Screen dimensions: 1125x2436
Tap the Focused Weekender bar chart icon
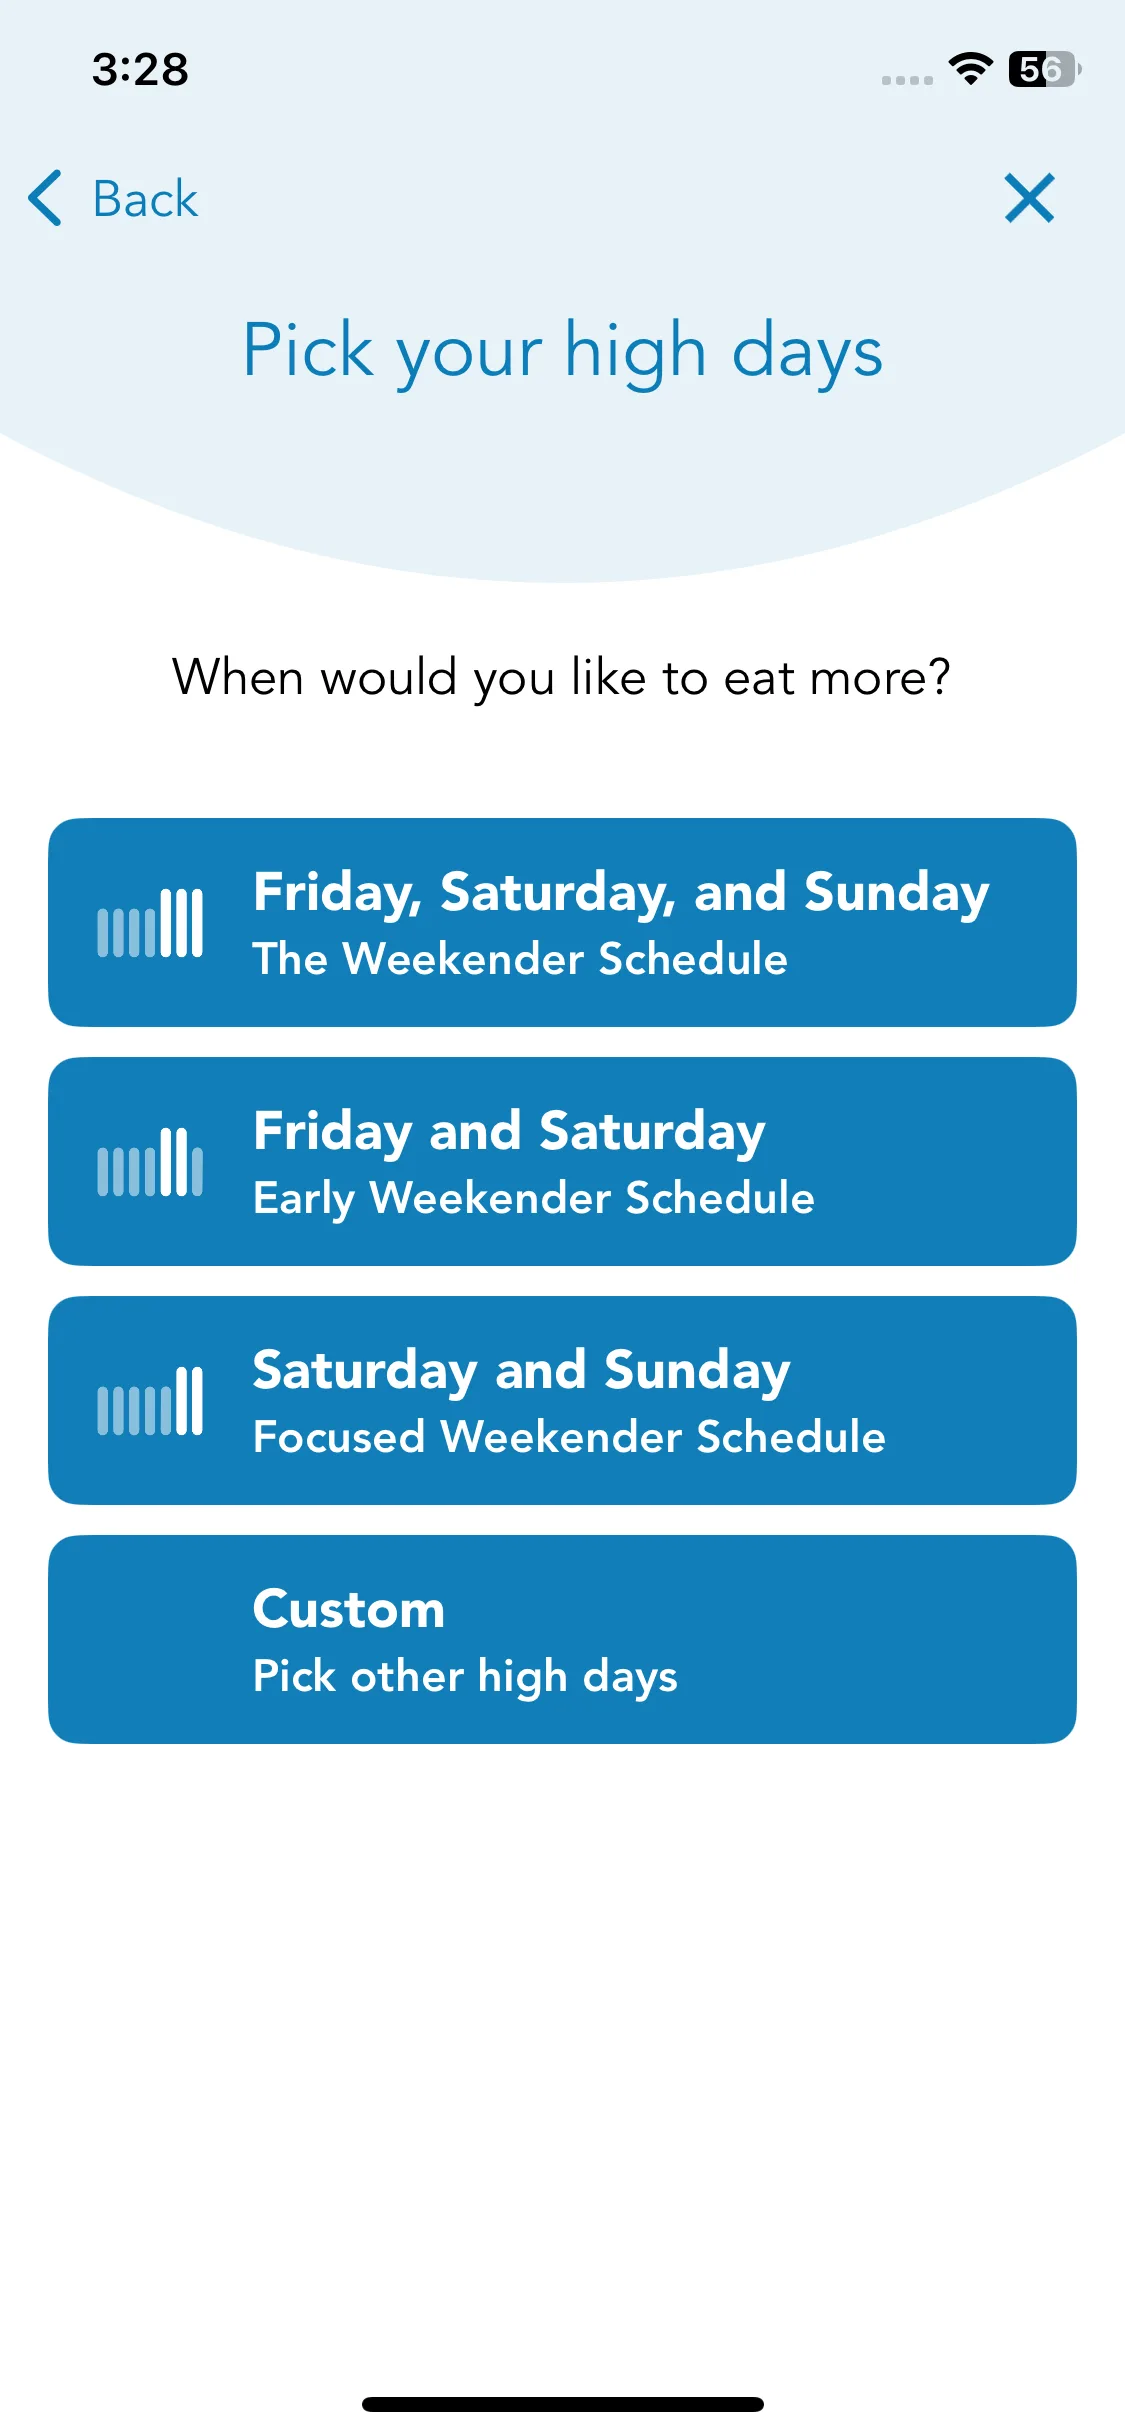150,1401
